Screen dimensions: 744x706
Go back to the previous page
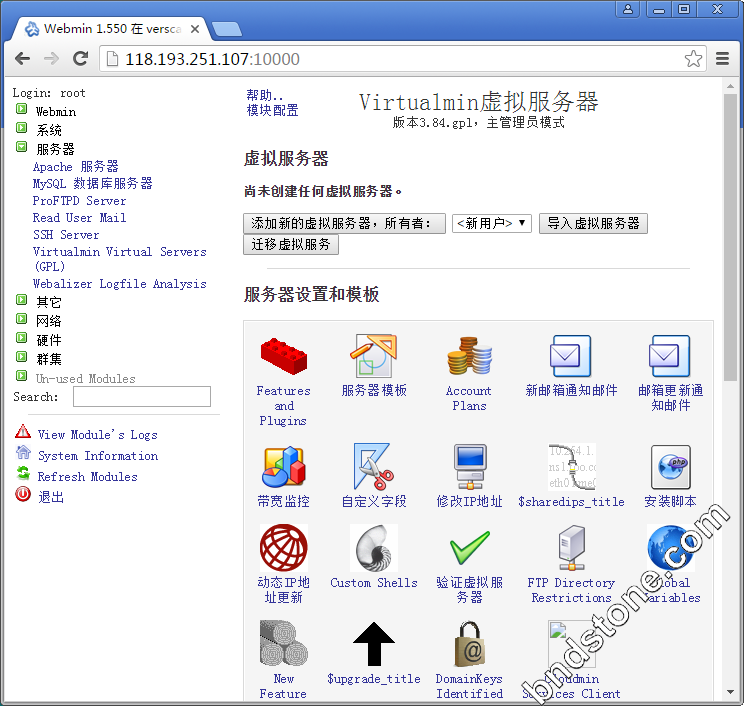coord(22,59)
